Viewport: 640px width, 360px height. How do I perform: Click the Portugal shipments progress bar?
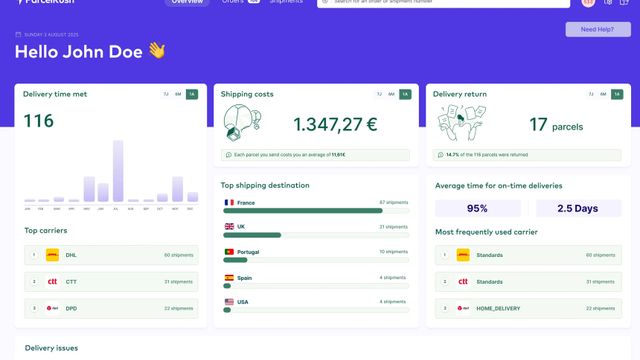(316, 260)
